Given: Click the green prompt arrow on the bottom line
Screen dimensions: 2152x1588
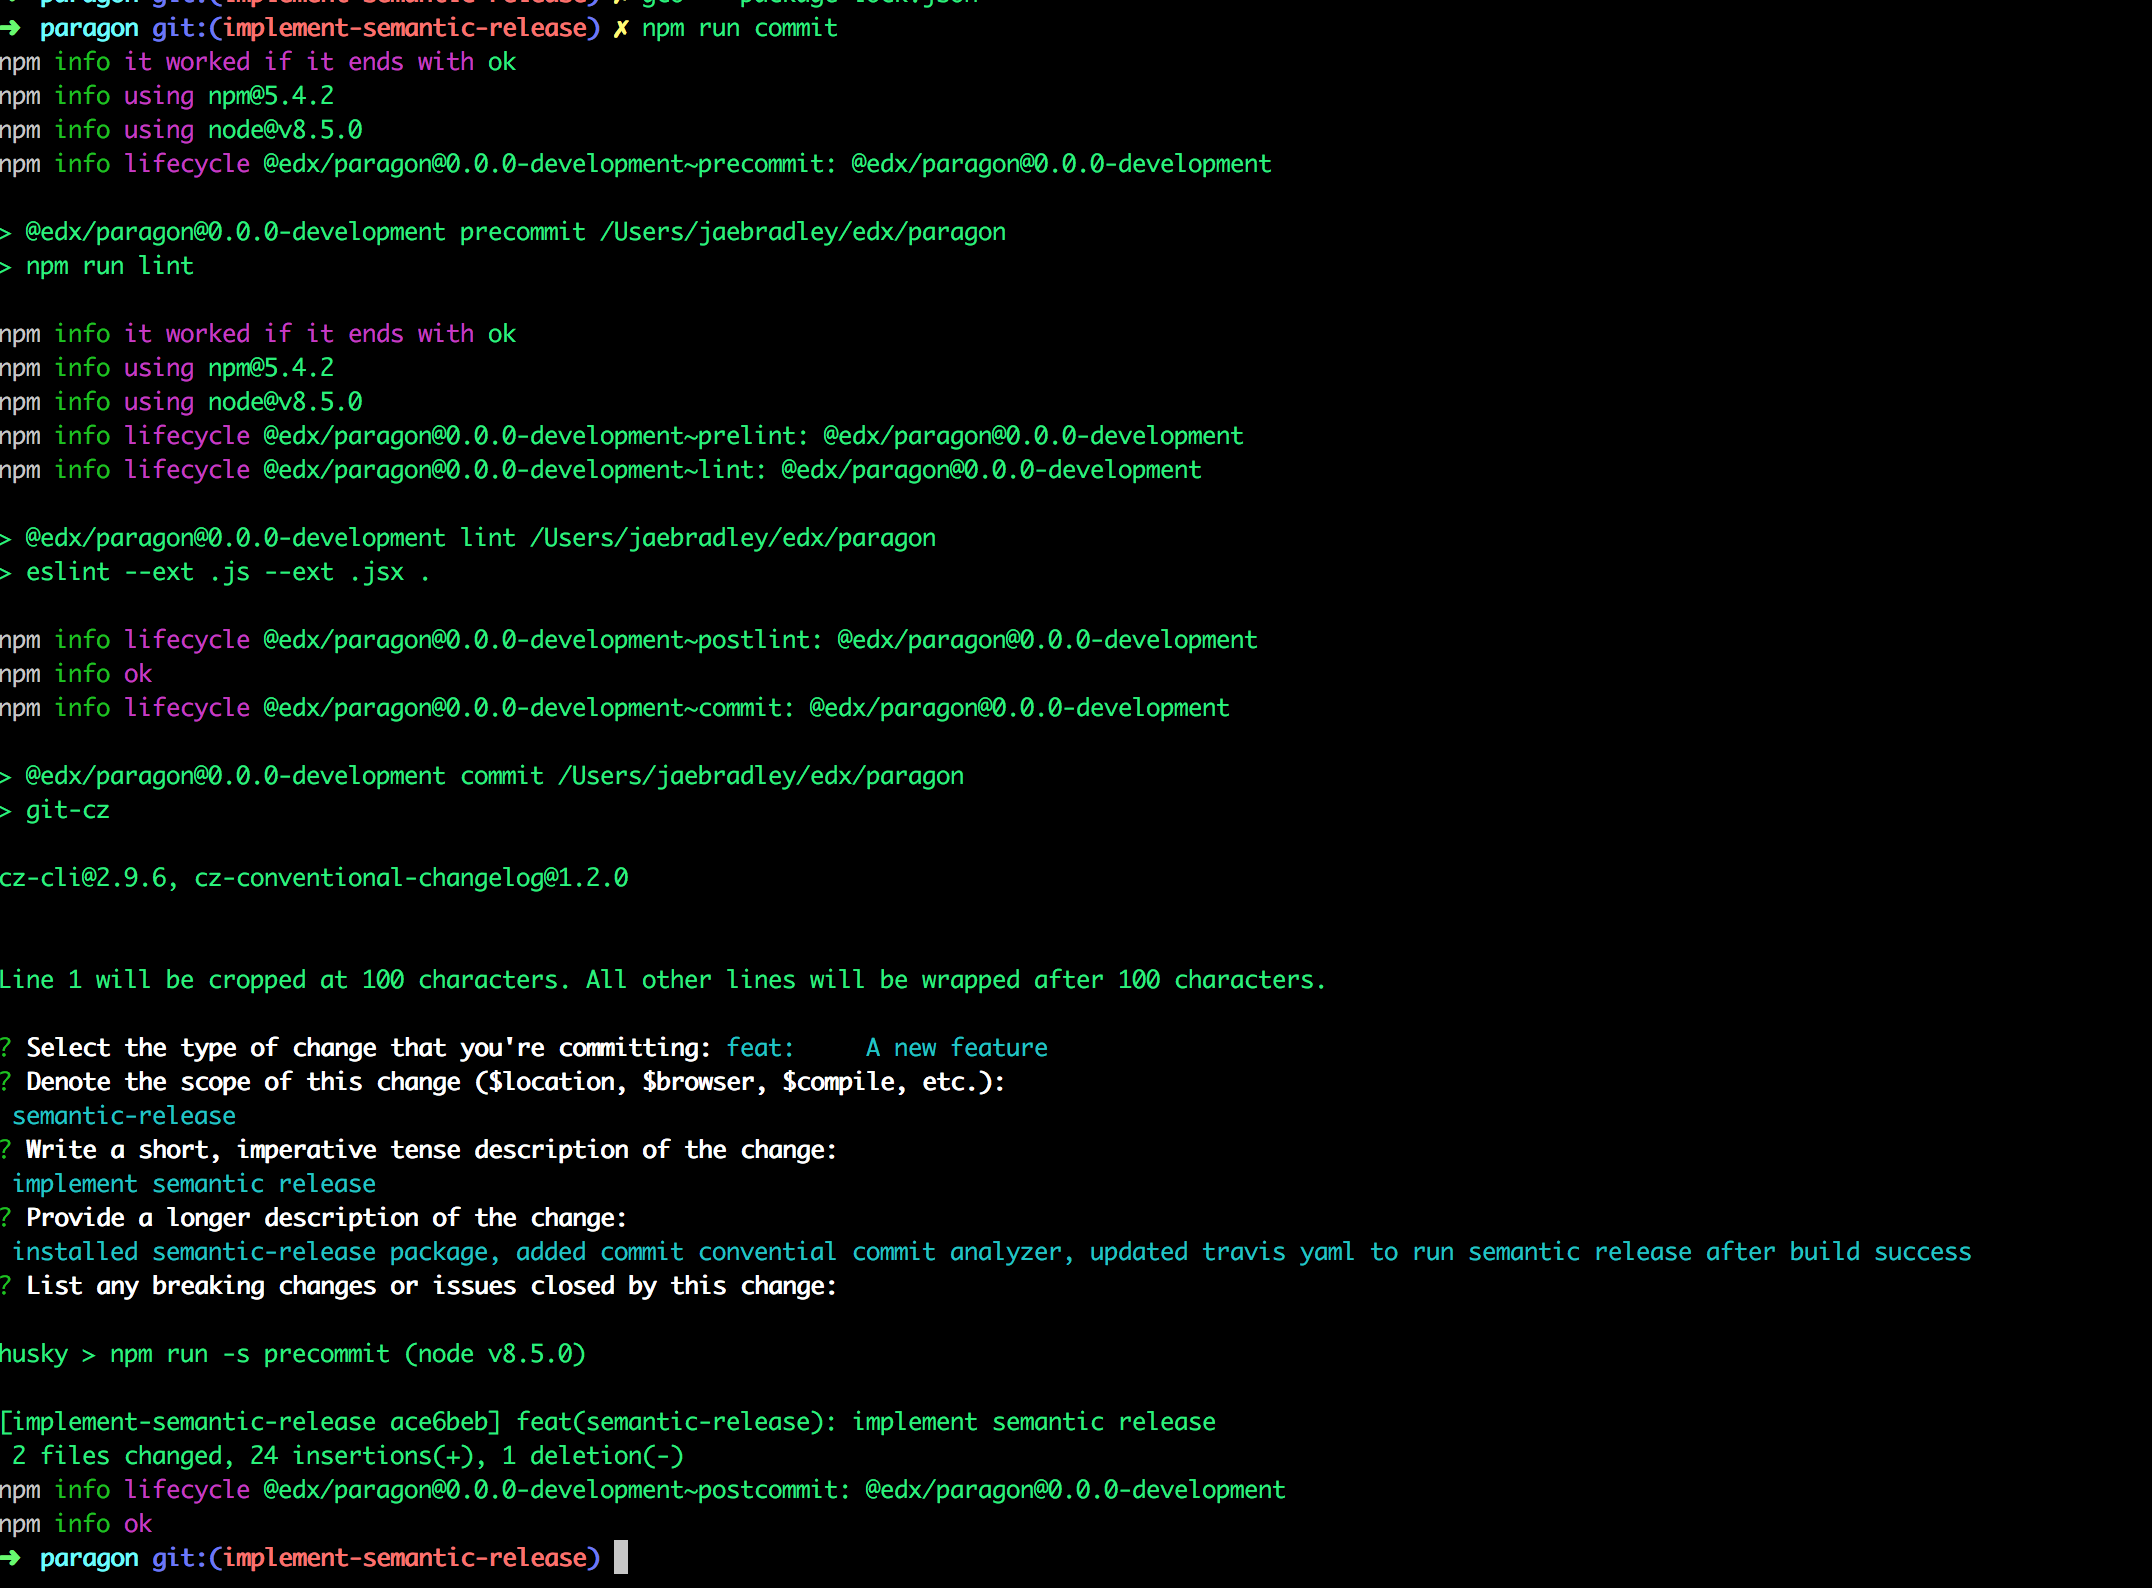Looking at the screenshot, I should click(x=10, y=1558).
